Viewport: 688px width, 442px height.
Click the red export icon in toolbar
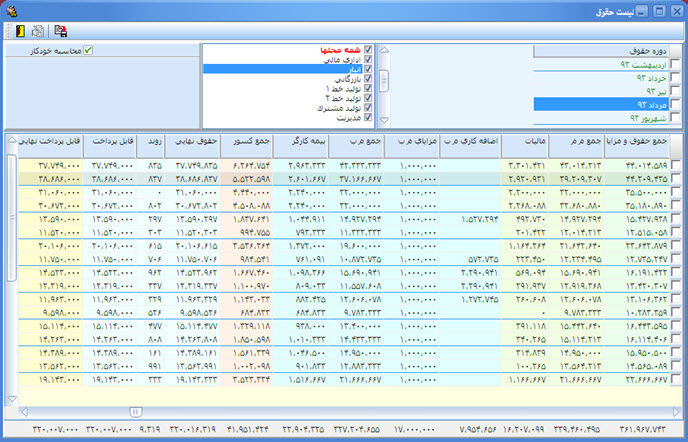coord(62,31)
